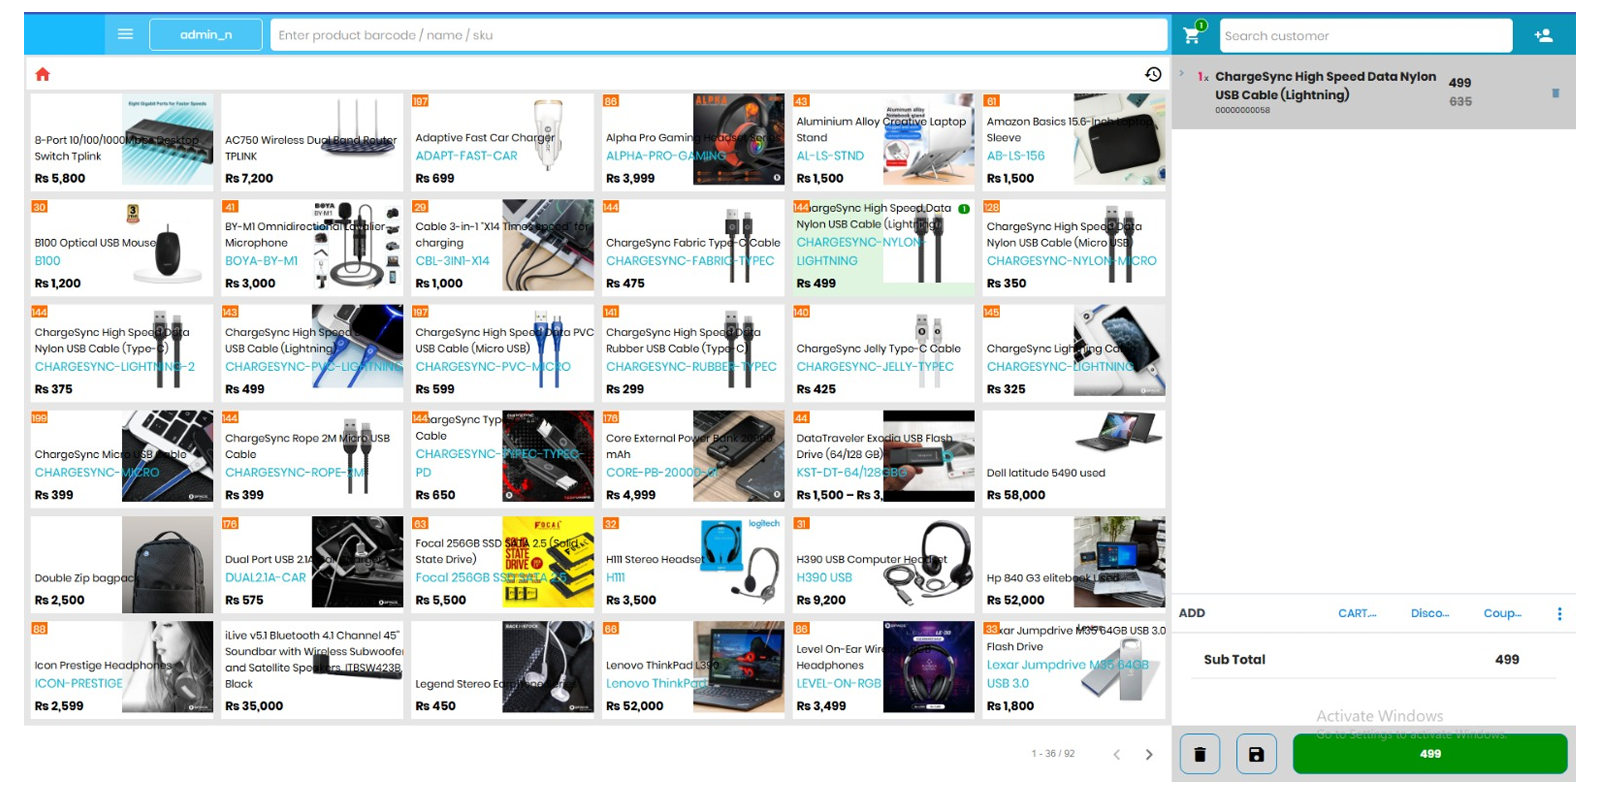Open the shopping cart icon
This screenshot has width=1600, height=794.
coord(1193,35)
